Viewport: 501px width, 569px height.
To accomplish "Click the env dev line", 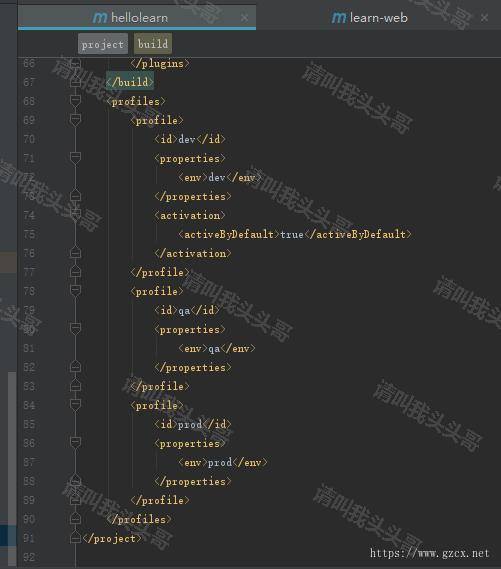I will pyautogui.click(x=220, y=177).
